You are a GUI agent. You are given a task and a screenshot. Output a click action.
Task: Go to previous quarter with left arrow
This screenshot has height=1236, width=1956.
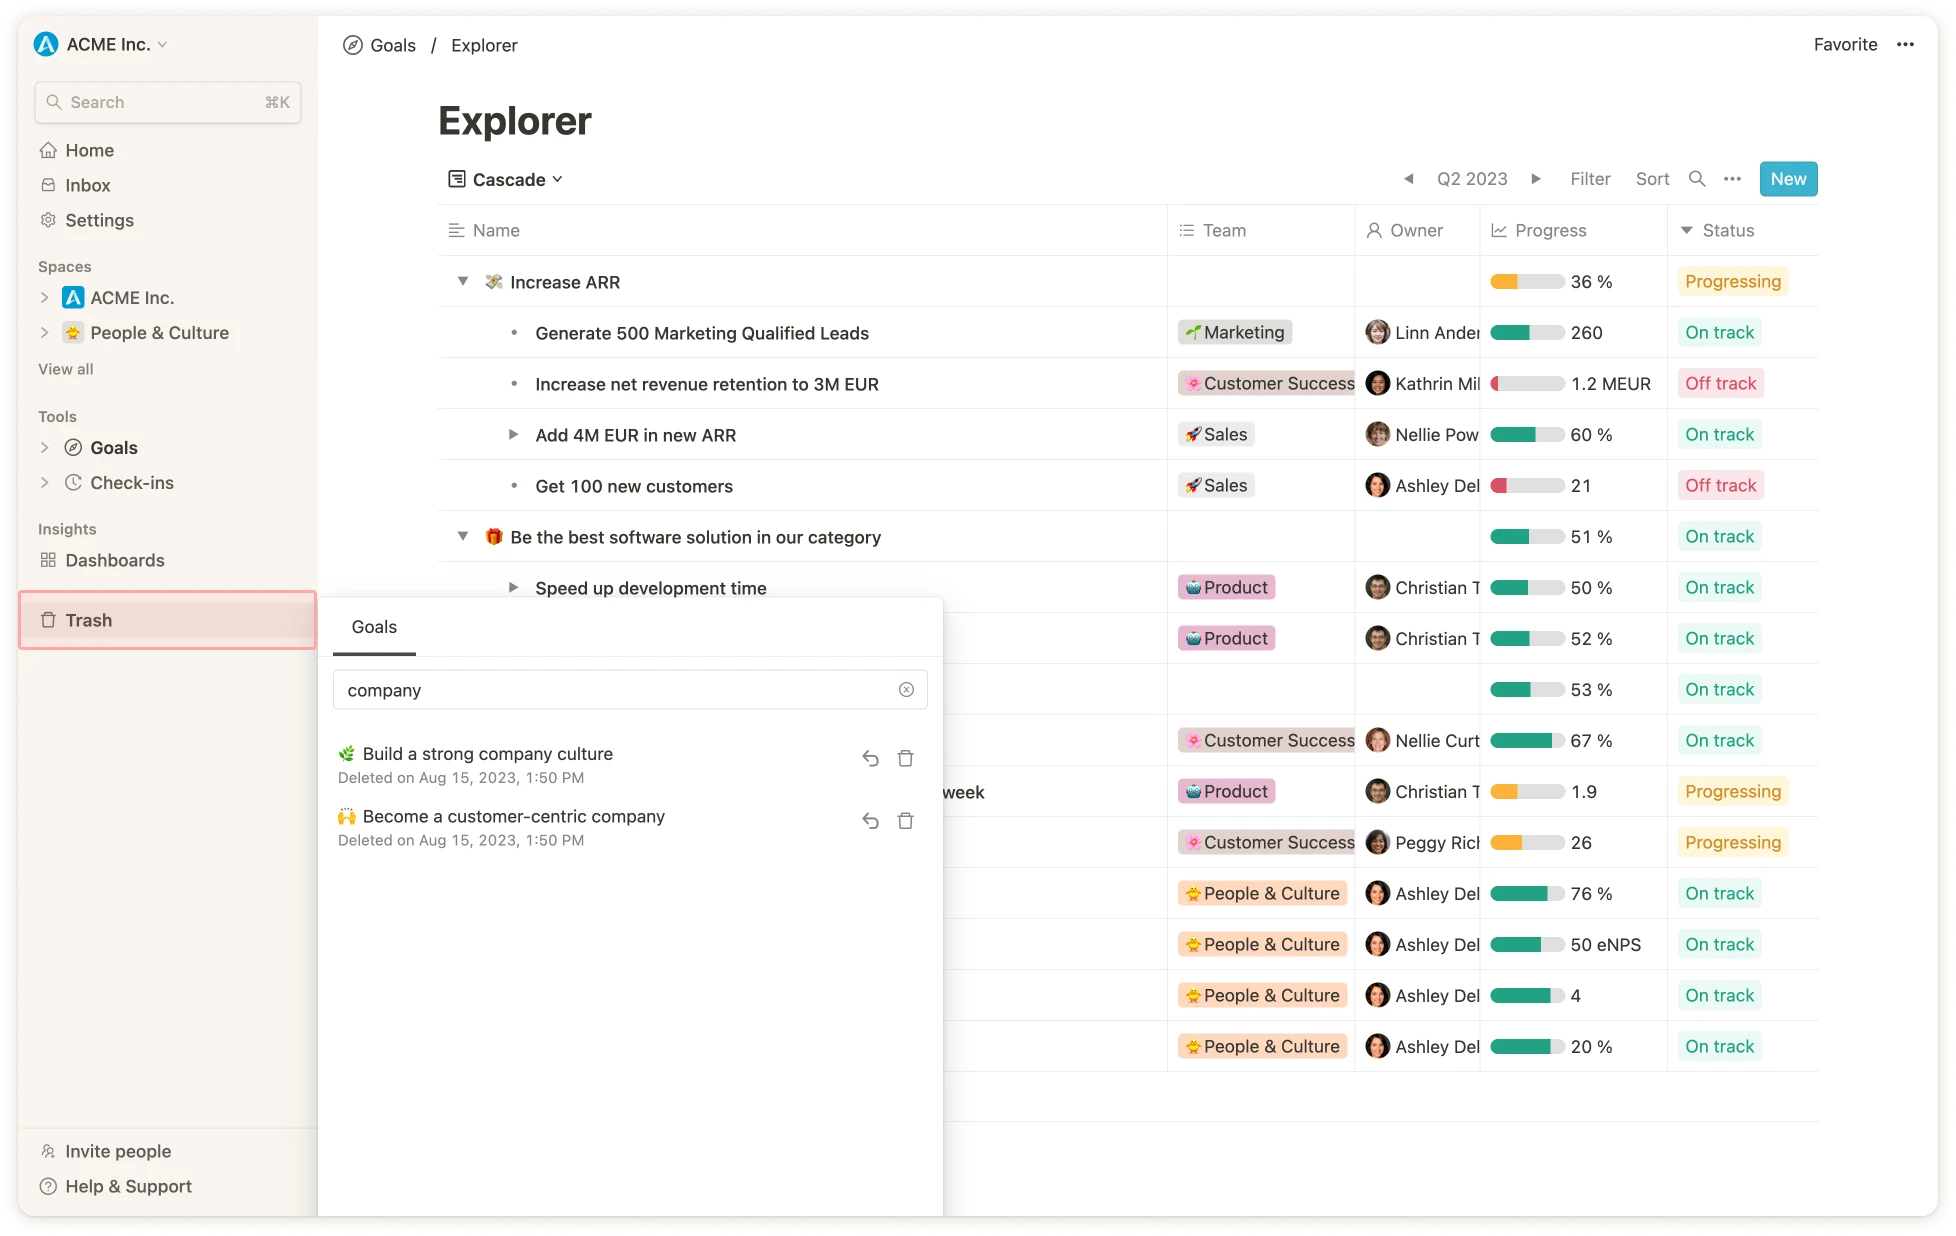1408,179
